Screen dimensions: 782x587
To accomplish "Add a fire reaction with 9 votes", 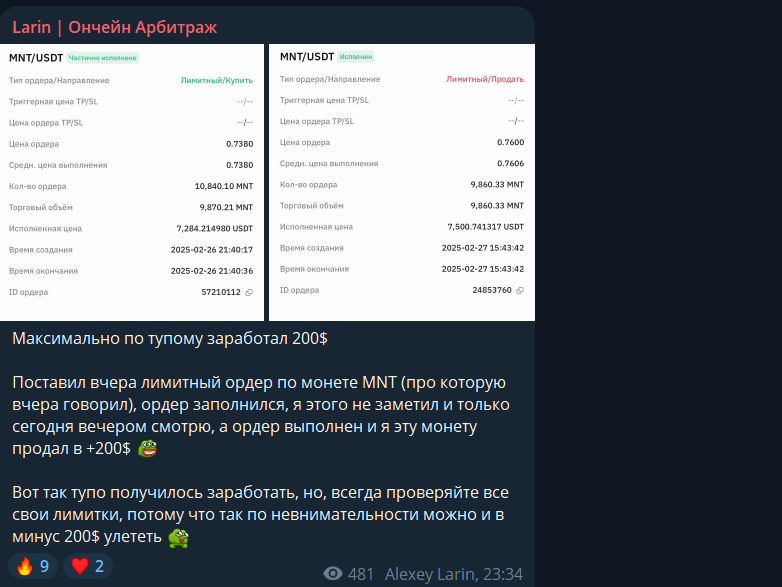I will 33,567.
